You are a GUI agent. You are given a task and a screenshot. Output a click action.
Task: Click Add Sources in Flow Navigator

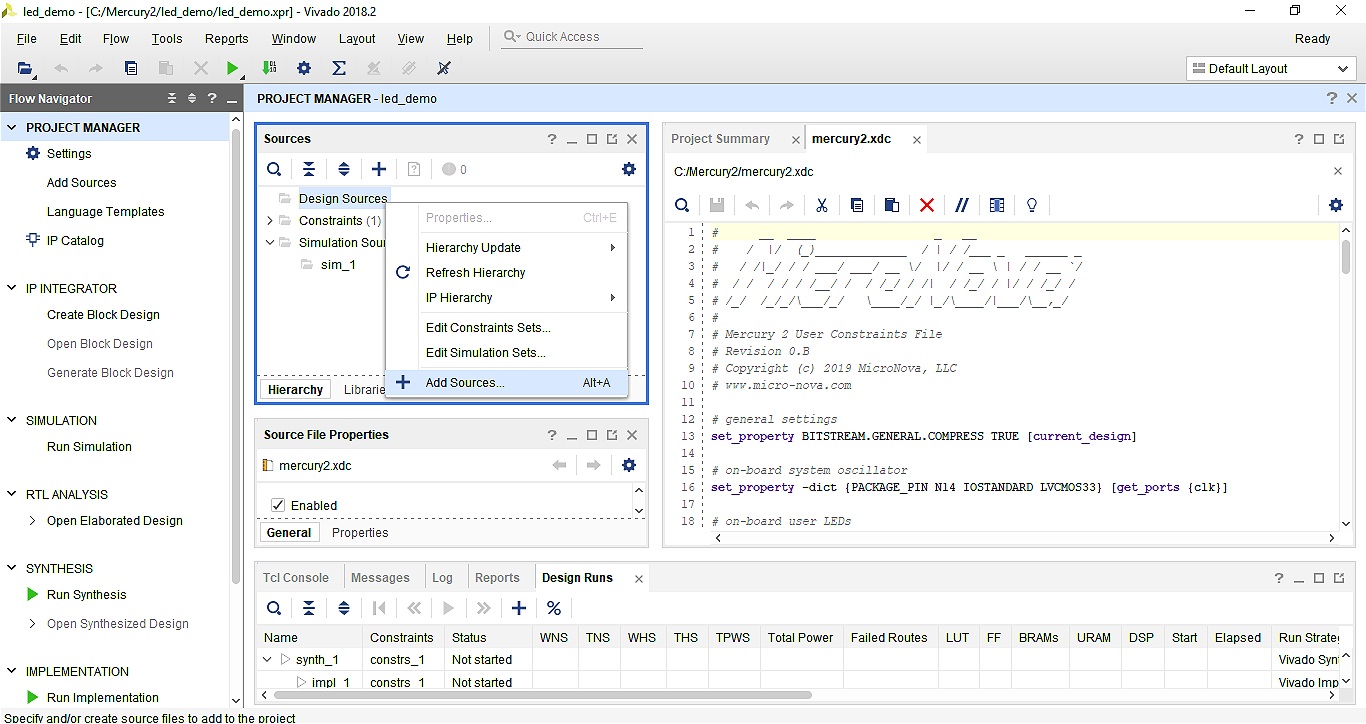coord(81,182)
